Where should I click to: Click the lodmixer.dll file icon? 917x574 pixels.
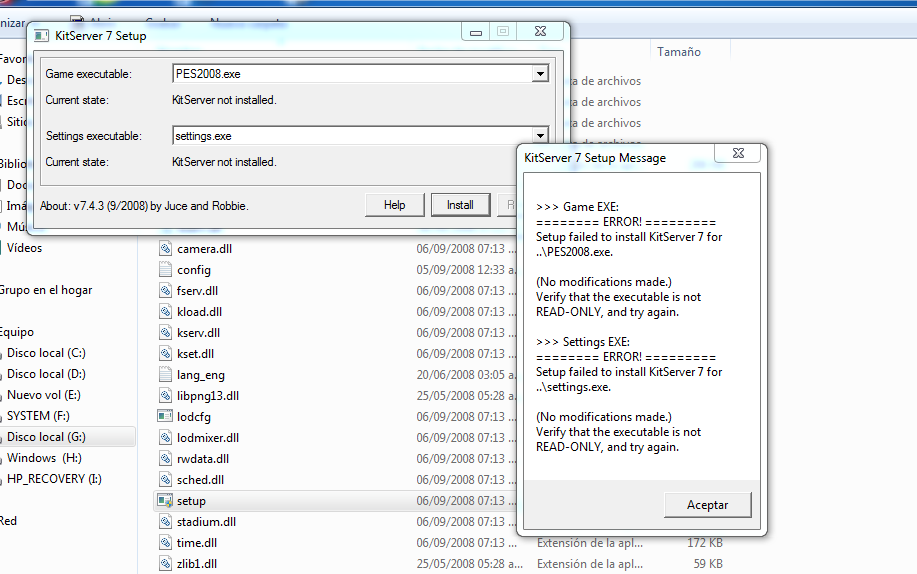[166, 438]
